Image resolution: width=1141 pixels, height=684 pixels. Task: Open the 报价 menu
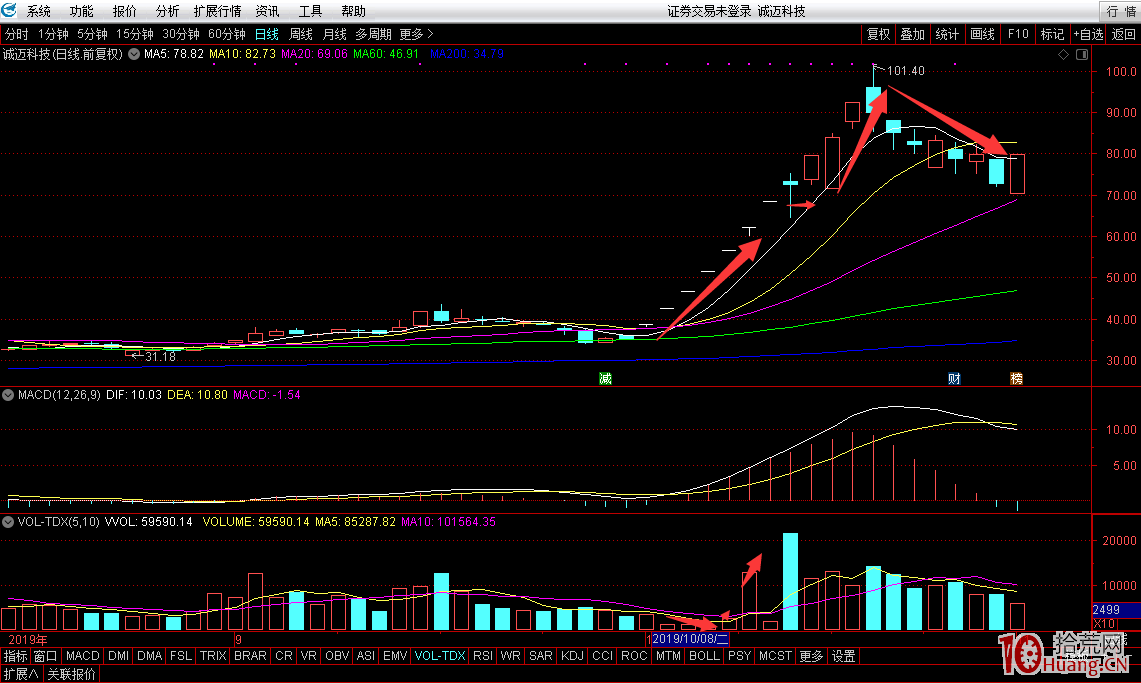(x=124, y=12)
